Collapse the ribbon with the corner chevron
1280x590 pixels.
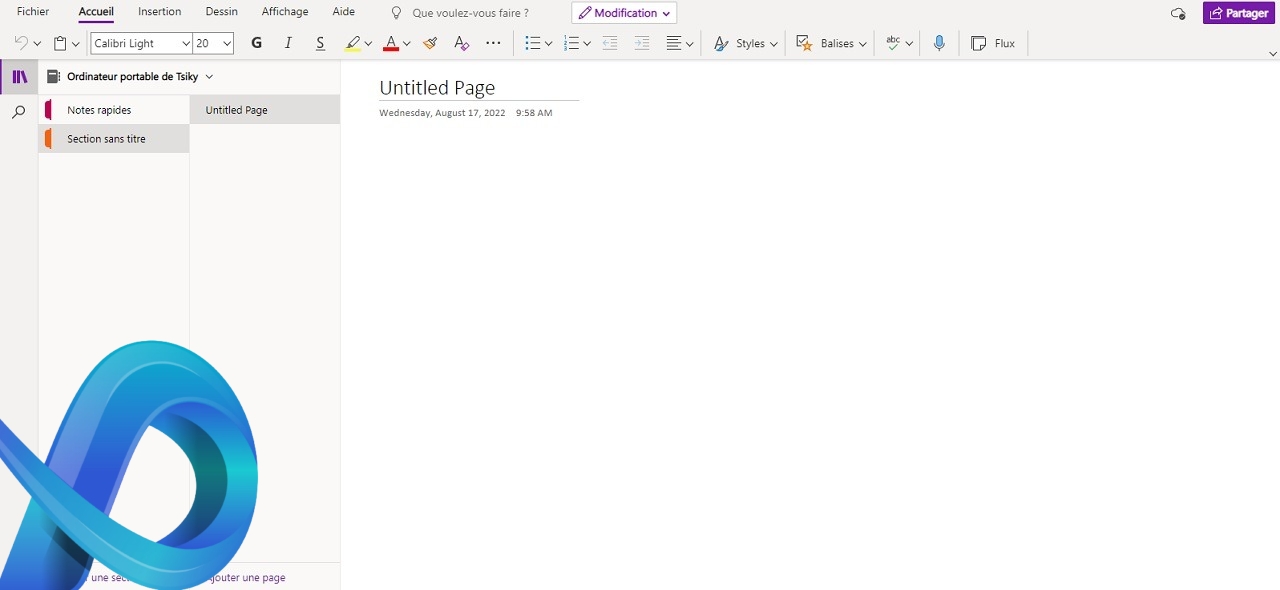[x=1272, y=53]
